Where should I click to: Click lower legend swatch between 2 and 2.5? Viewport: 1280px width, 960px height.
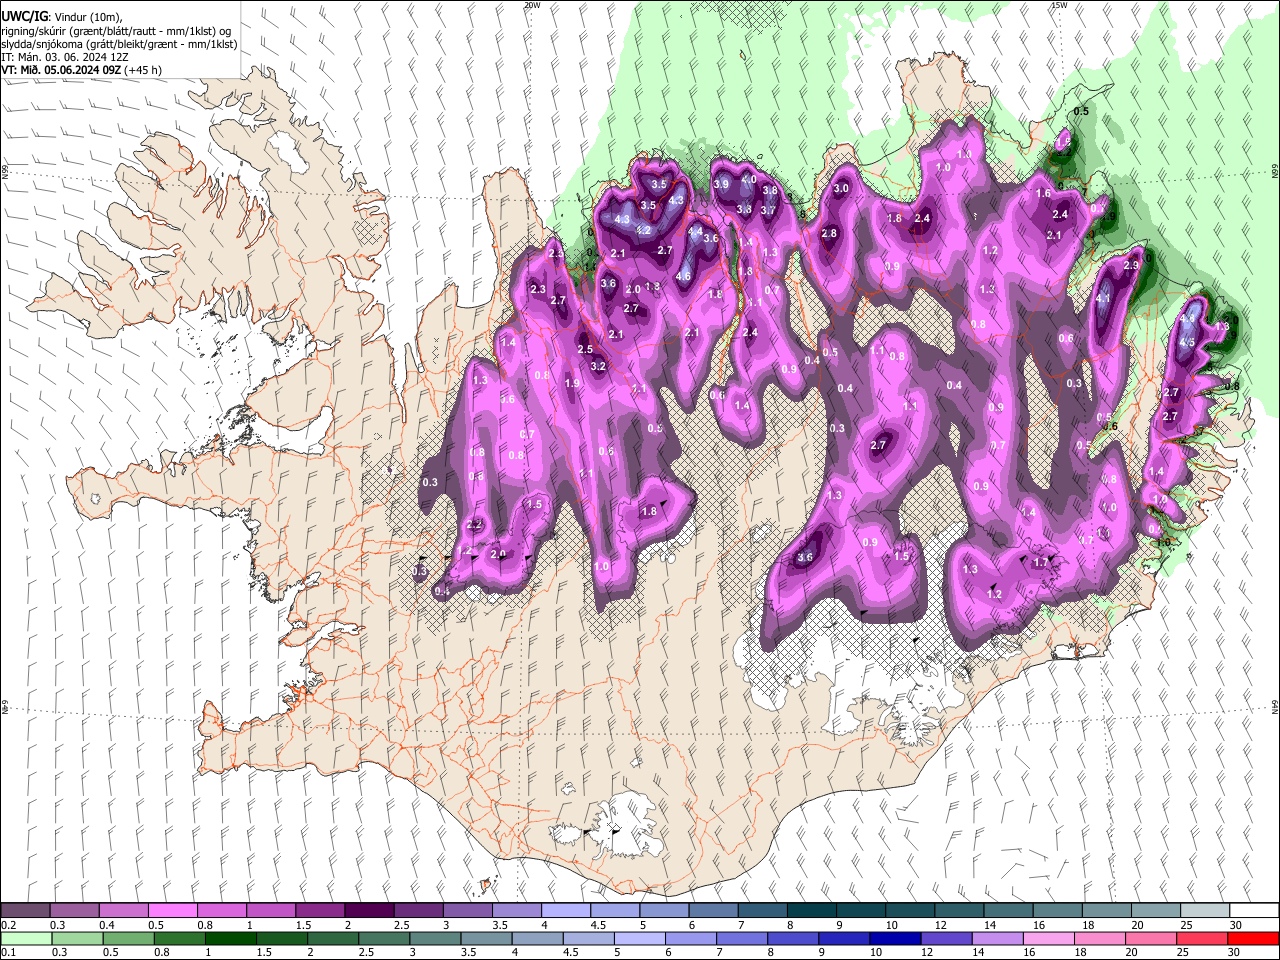point(333,938)
